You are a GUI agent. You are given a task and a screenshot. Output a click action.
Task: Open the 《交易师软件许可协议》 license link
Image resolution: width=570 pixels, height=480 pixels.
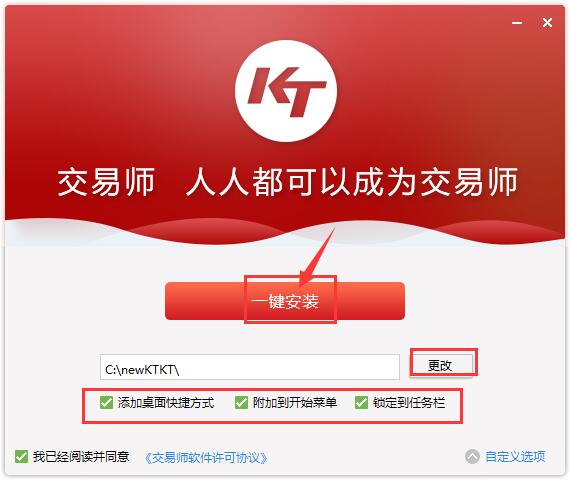(x=206, y=457)
